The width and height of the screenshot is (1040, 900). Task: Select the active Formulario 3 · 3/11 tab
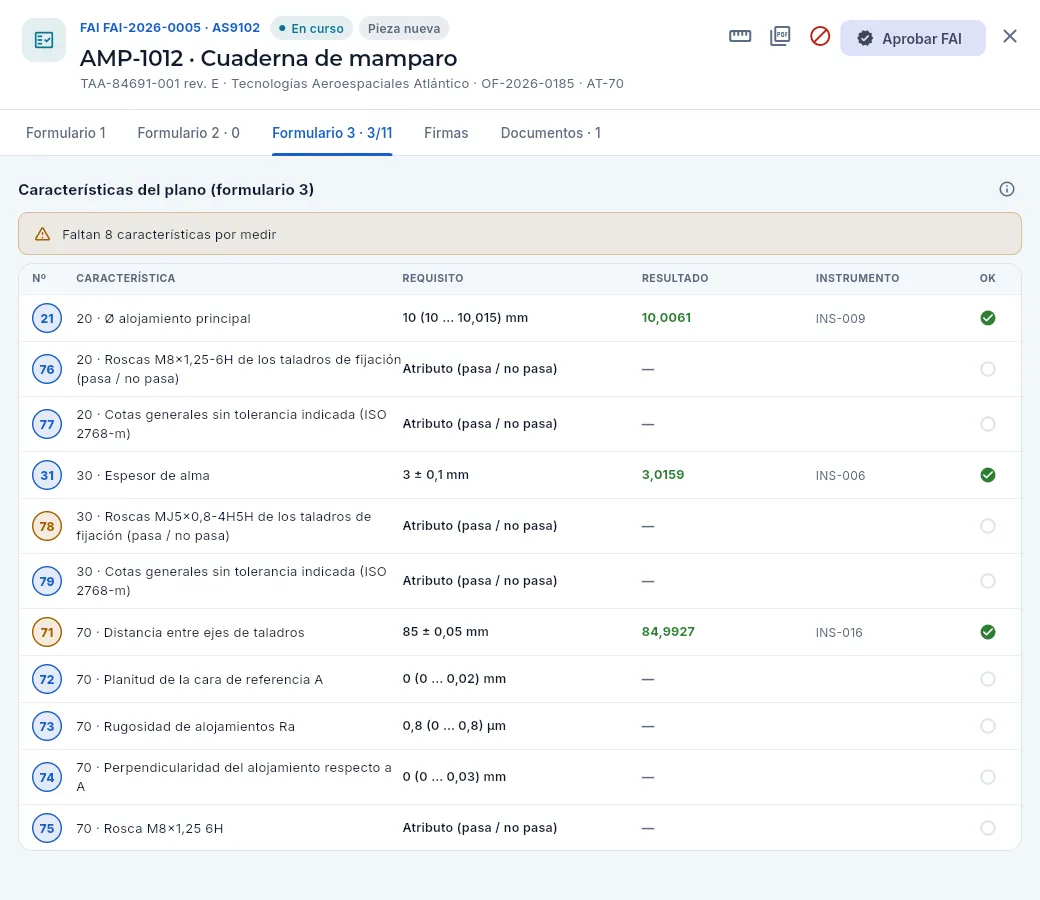click(x=332, y=133)
